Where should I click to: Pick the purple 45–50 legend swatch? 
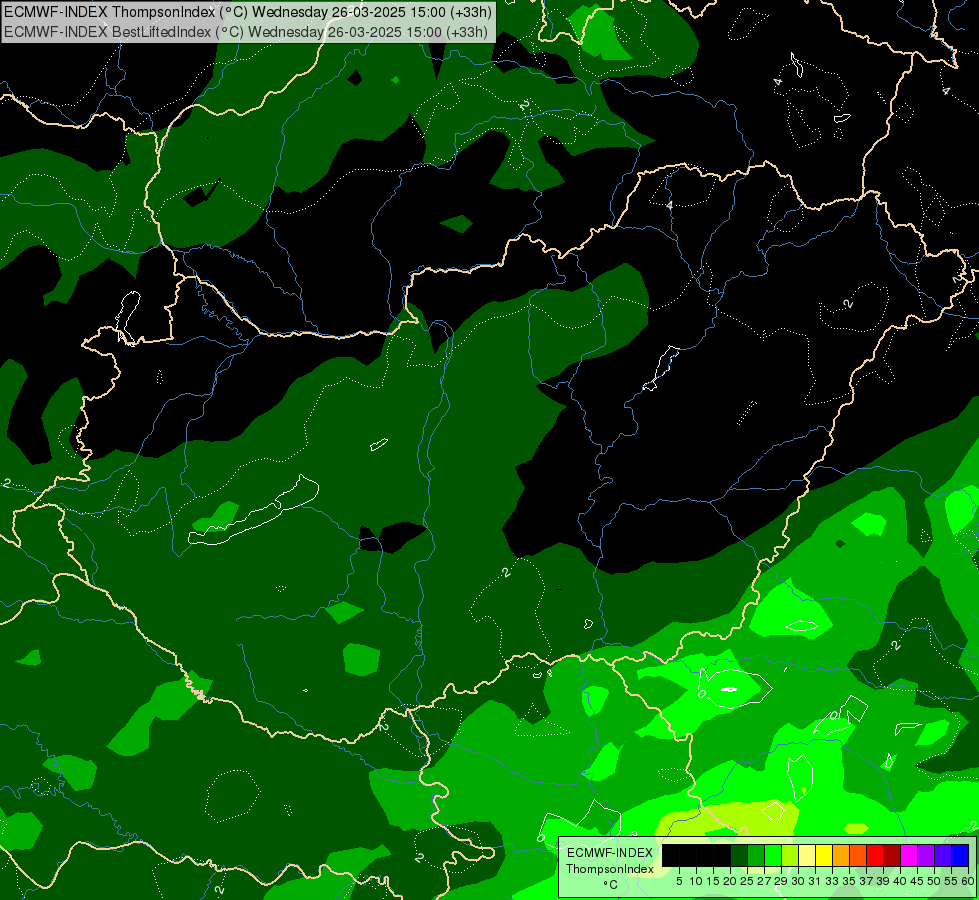926,855
